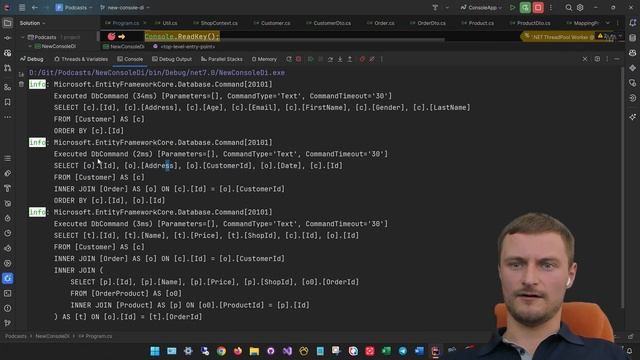Viewport: 640px width, 360px height.
Task: Click the Bookmarks sidebar icon
Action: coord(7,102)
